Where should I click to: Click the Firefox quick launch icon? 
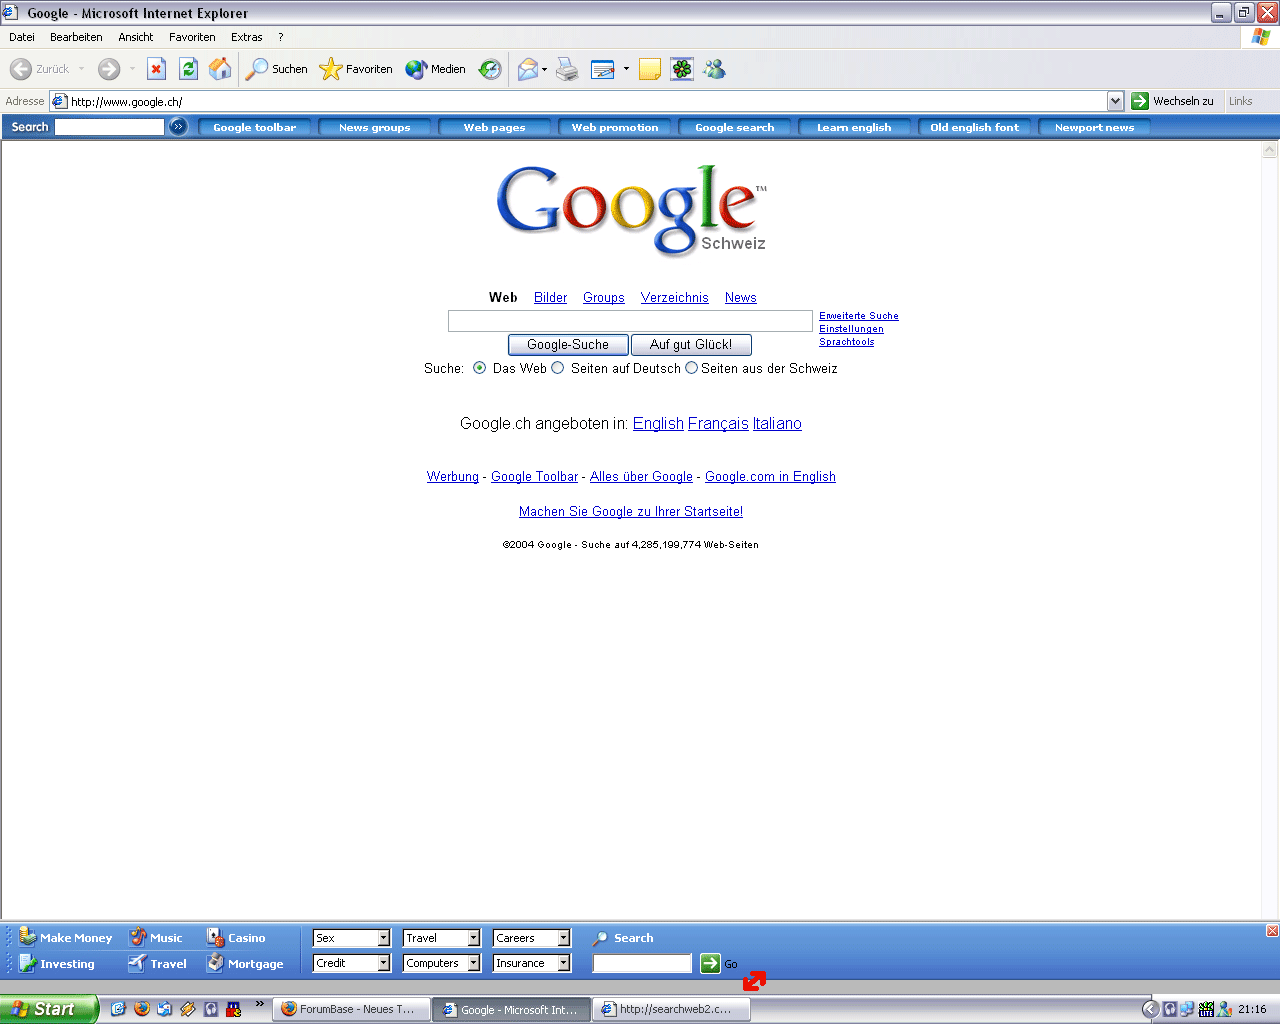coord(142,1009)
